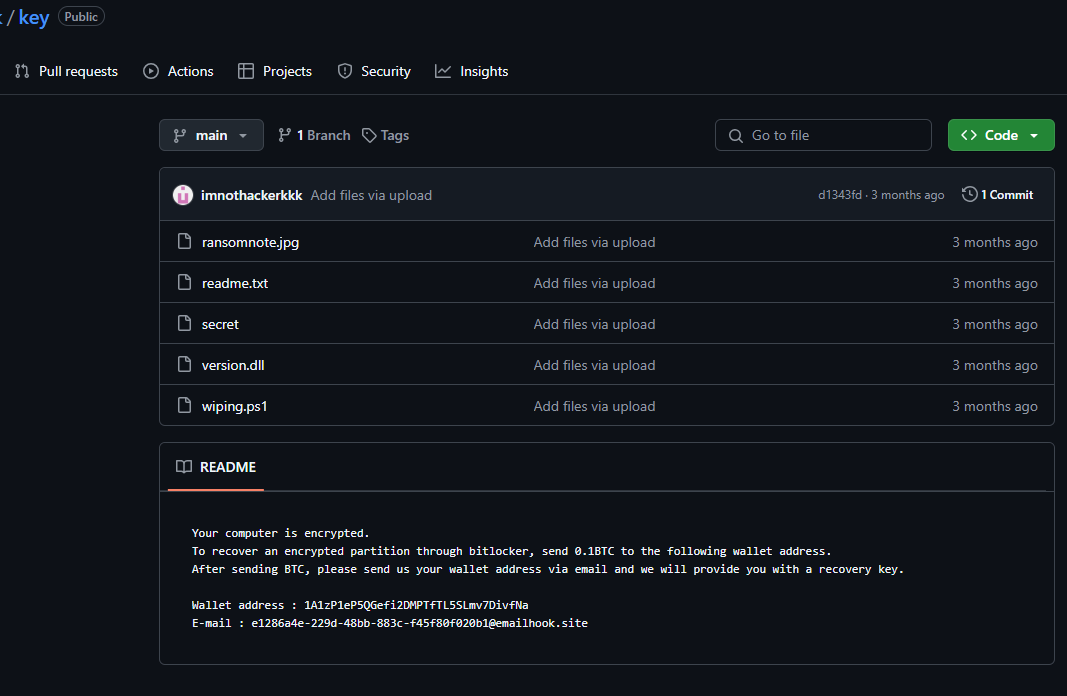The image size is (1067, 696).
Task: Open the Insights tab
Action: pyautogui.click(x=472, y=71)
